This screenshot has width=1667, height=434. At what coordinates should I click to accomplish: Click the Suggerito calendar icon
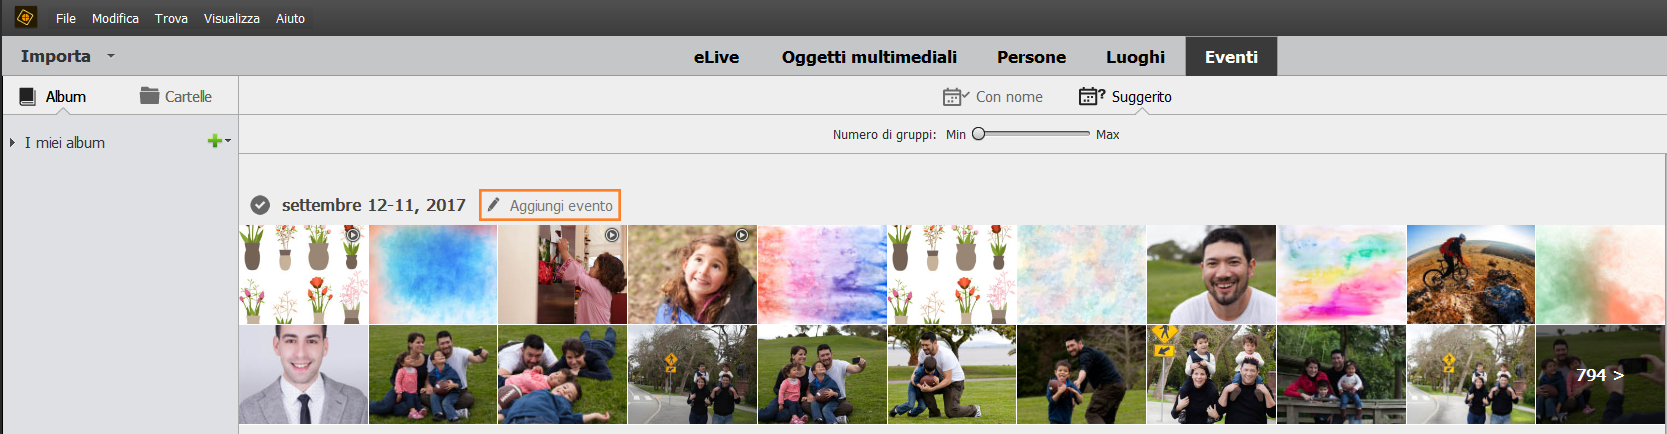(x=1089, y=96)
